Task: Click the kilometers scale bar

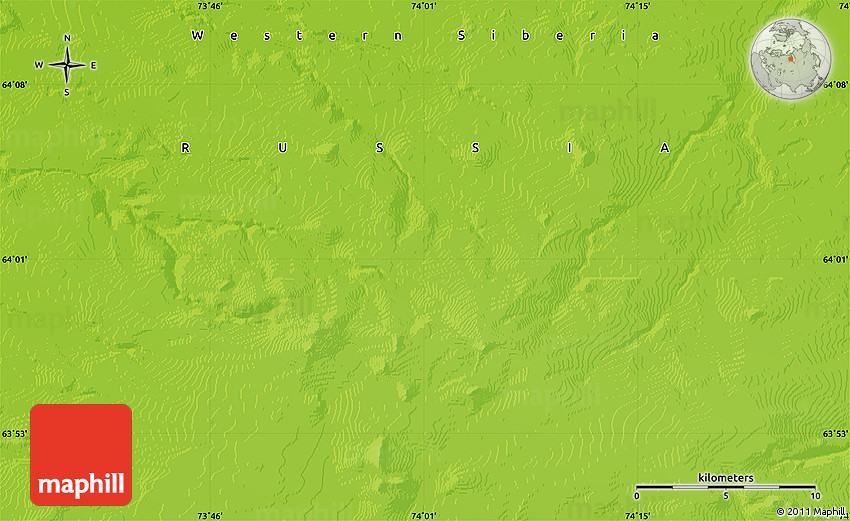Action: 725,486
